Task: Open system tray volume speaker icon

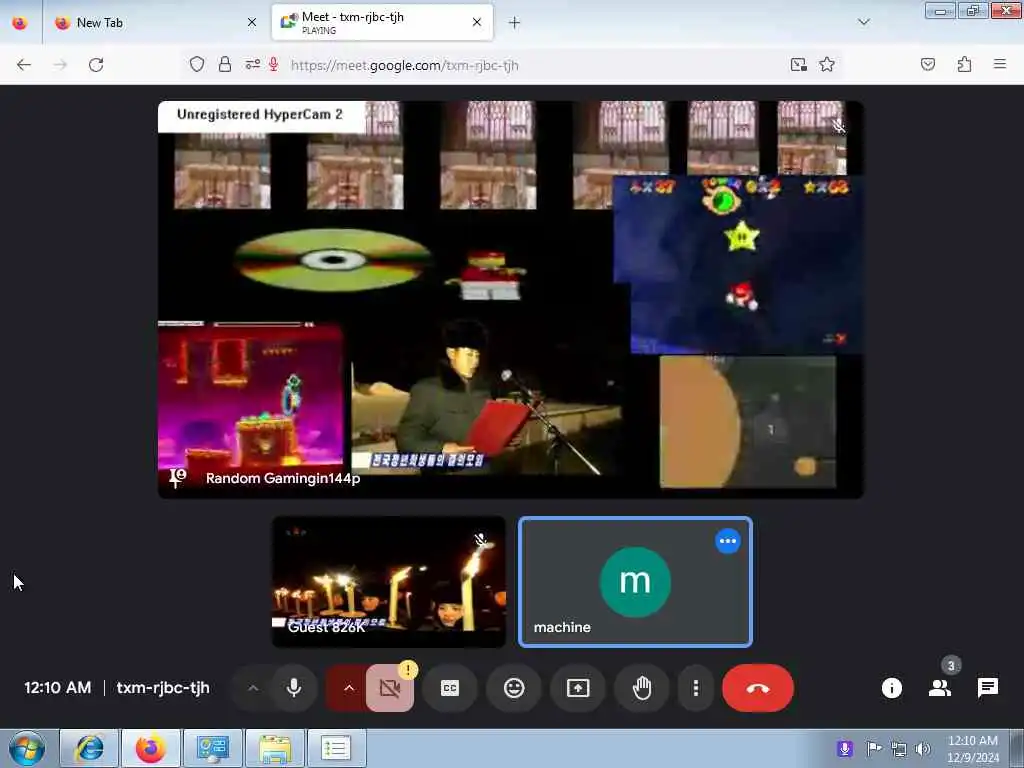Action: (923, 749)
